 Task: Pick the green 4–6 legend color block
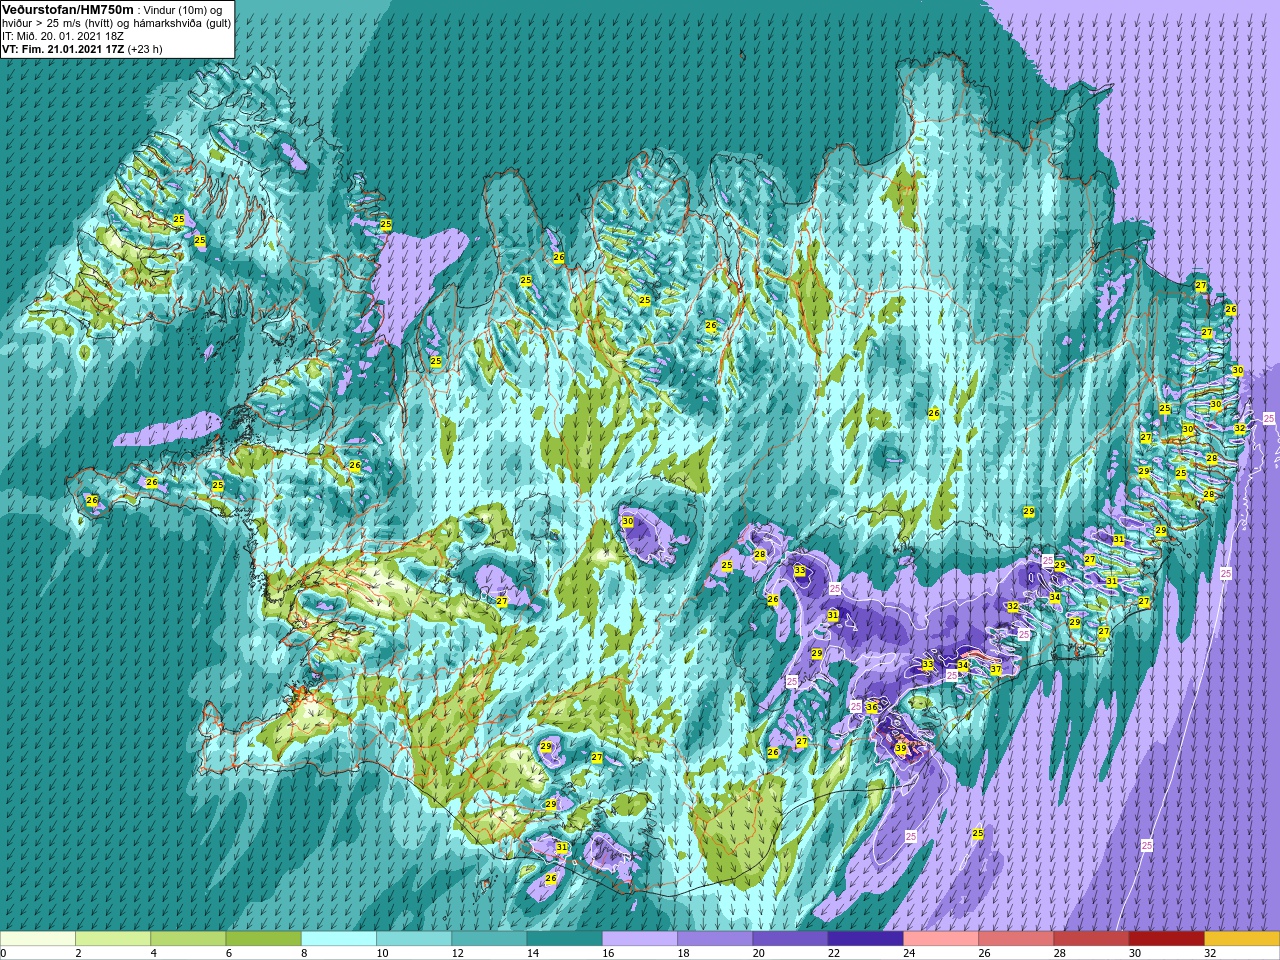188,939
